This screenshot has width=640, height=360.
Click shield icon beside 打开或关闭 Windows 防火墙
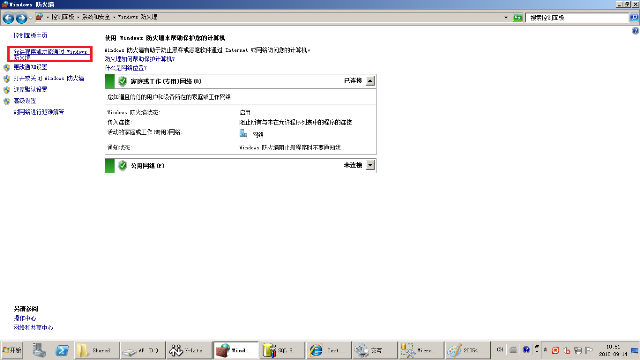7,79
